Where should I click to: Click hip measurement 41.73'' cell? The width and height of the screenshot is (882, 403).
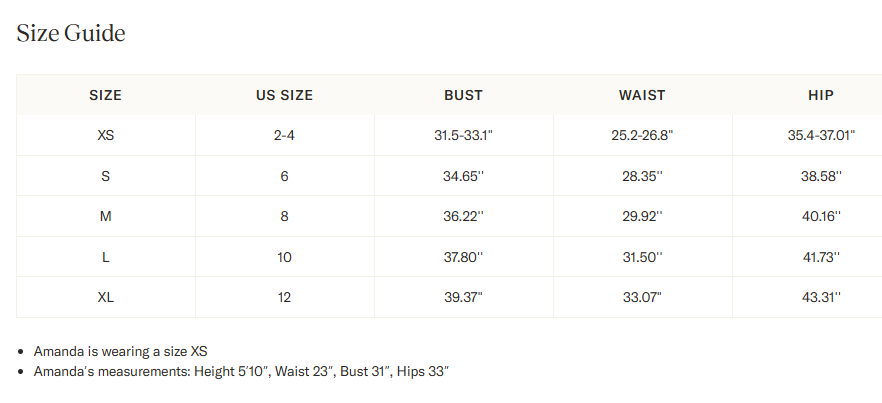[x=821, y=257]
